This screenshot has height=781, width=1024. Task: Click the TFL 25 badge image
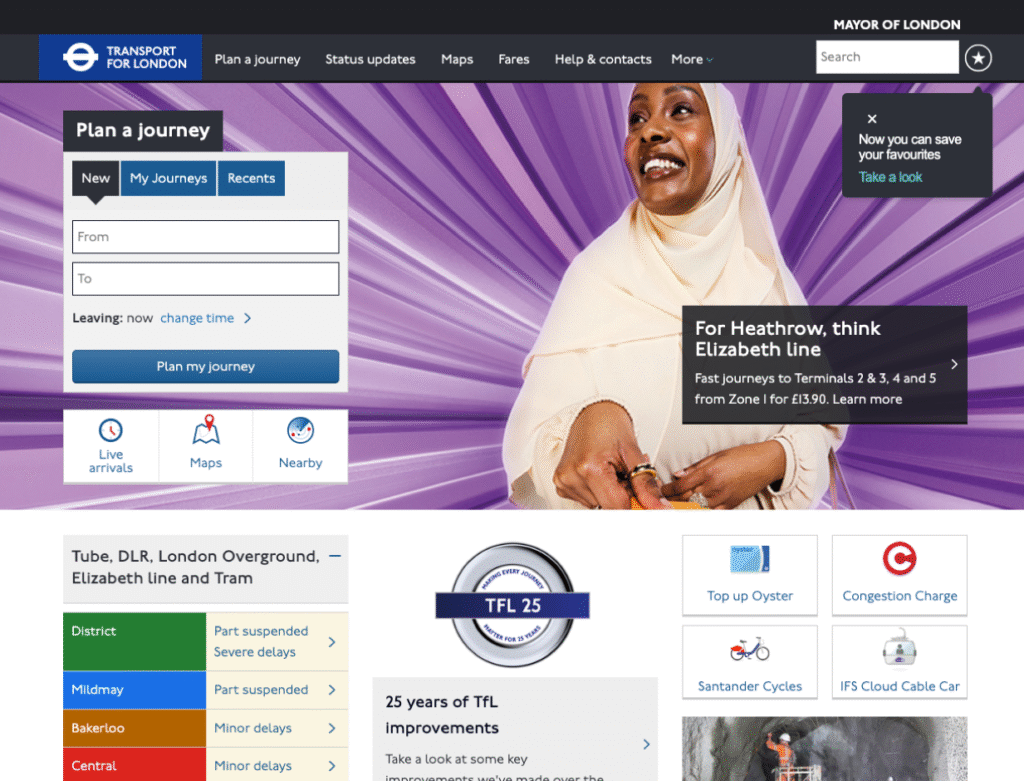pyautogui.click(x=513, y=605)
